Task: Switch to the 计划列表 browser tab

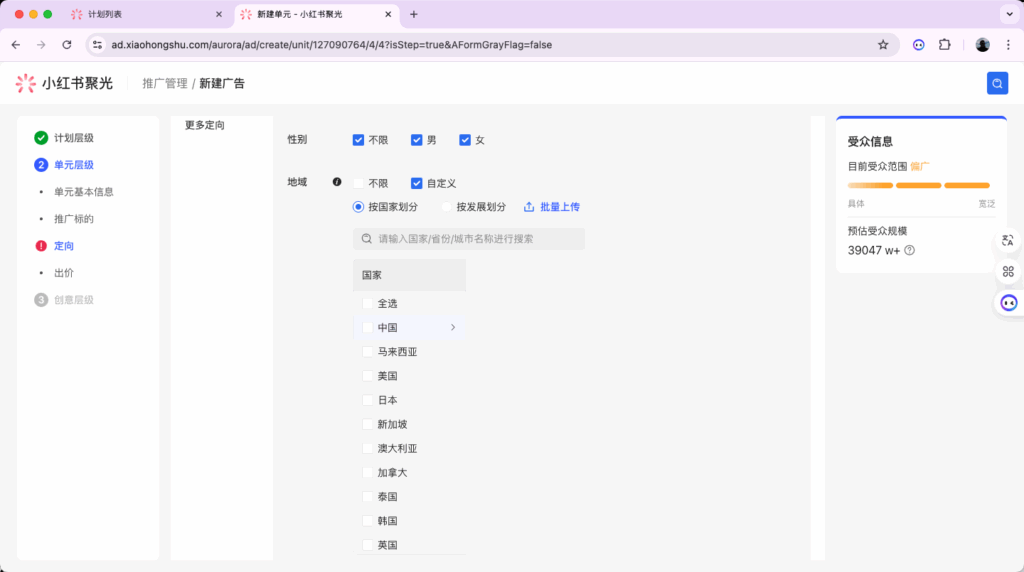Action: pyautogui.click(x=147, y=14)
